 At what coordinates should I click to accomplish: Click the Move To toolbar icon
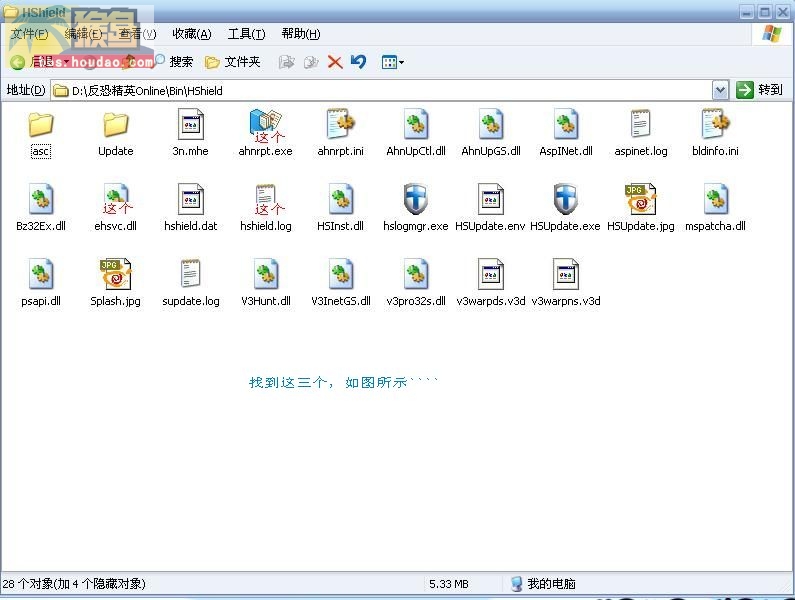click(286, 62)
